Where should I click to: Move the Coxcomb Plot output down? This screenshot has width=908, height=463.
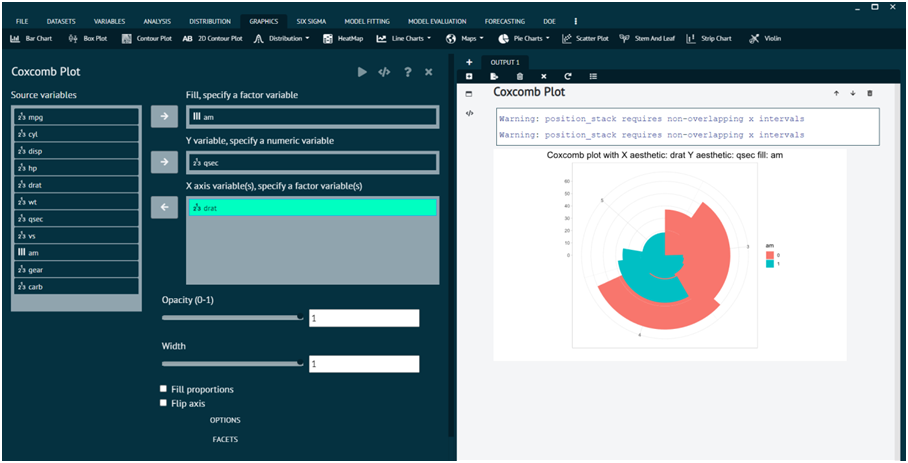pos(852,93)
